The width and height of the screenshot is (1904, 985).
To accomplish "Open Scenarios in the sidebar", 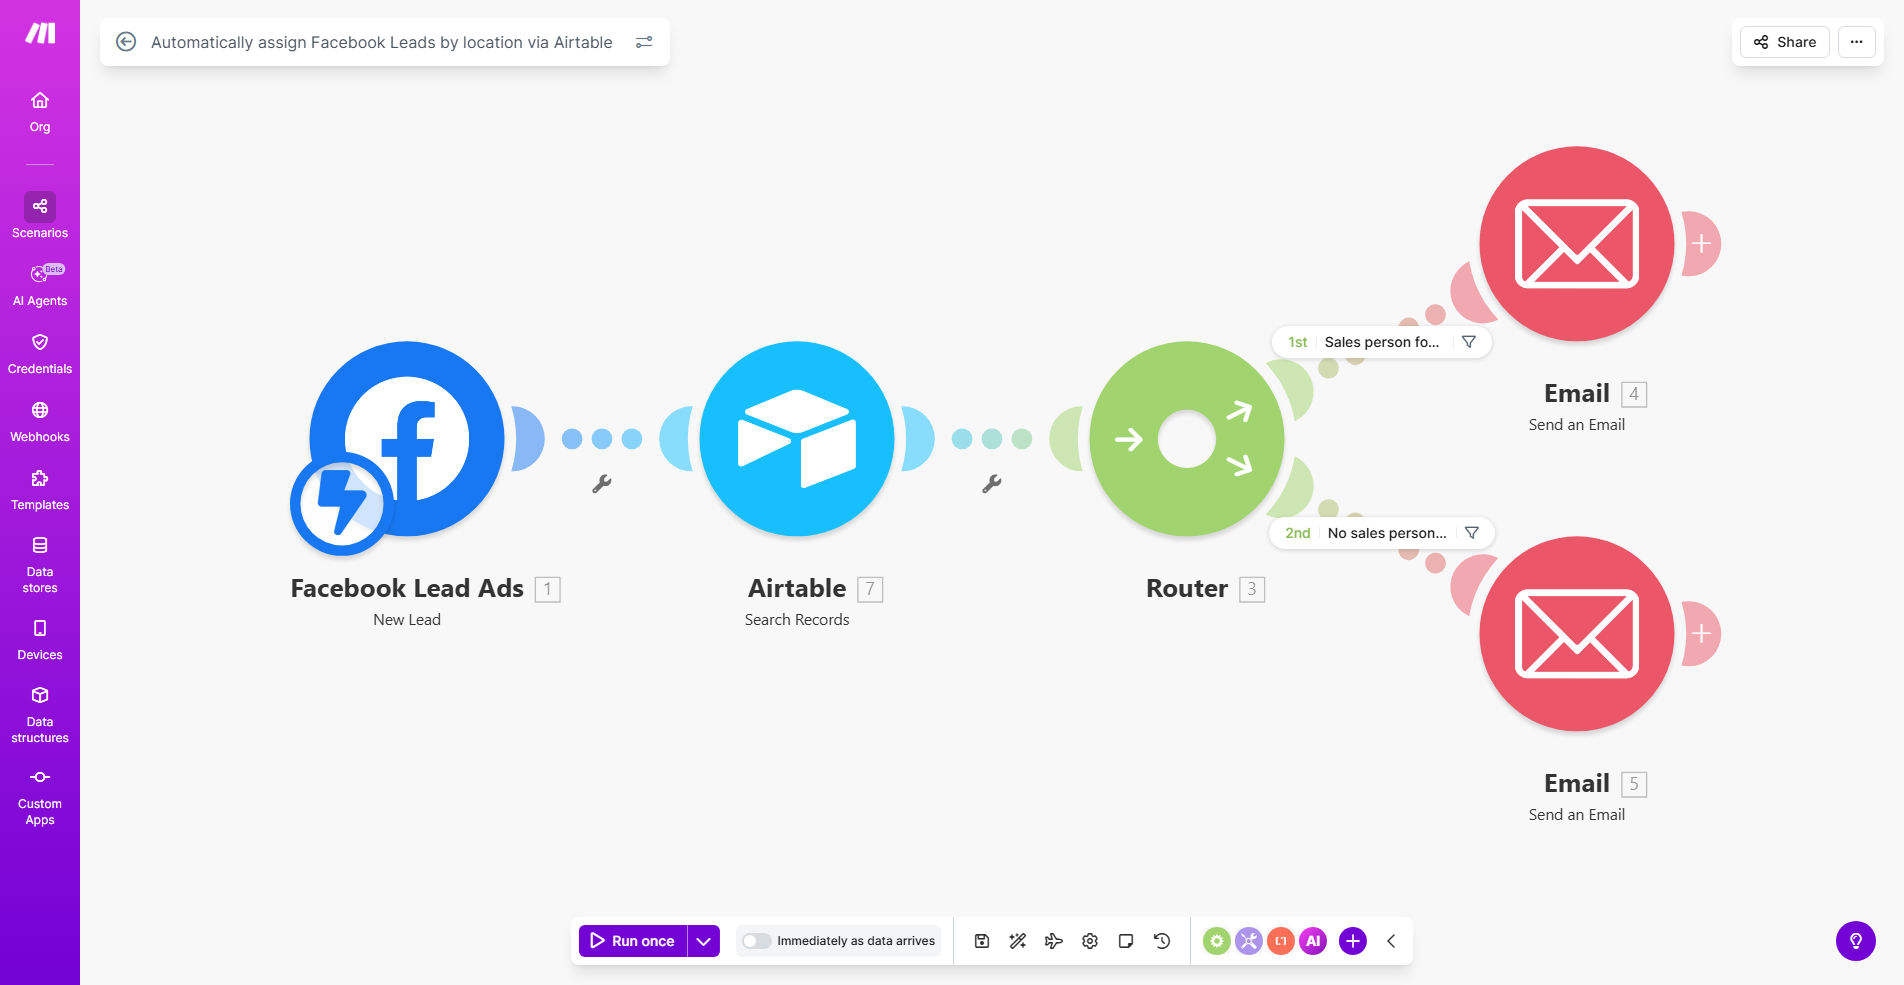I will (40, 216).
